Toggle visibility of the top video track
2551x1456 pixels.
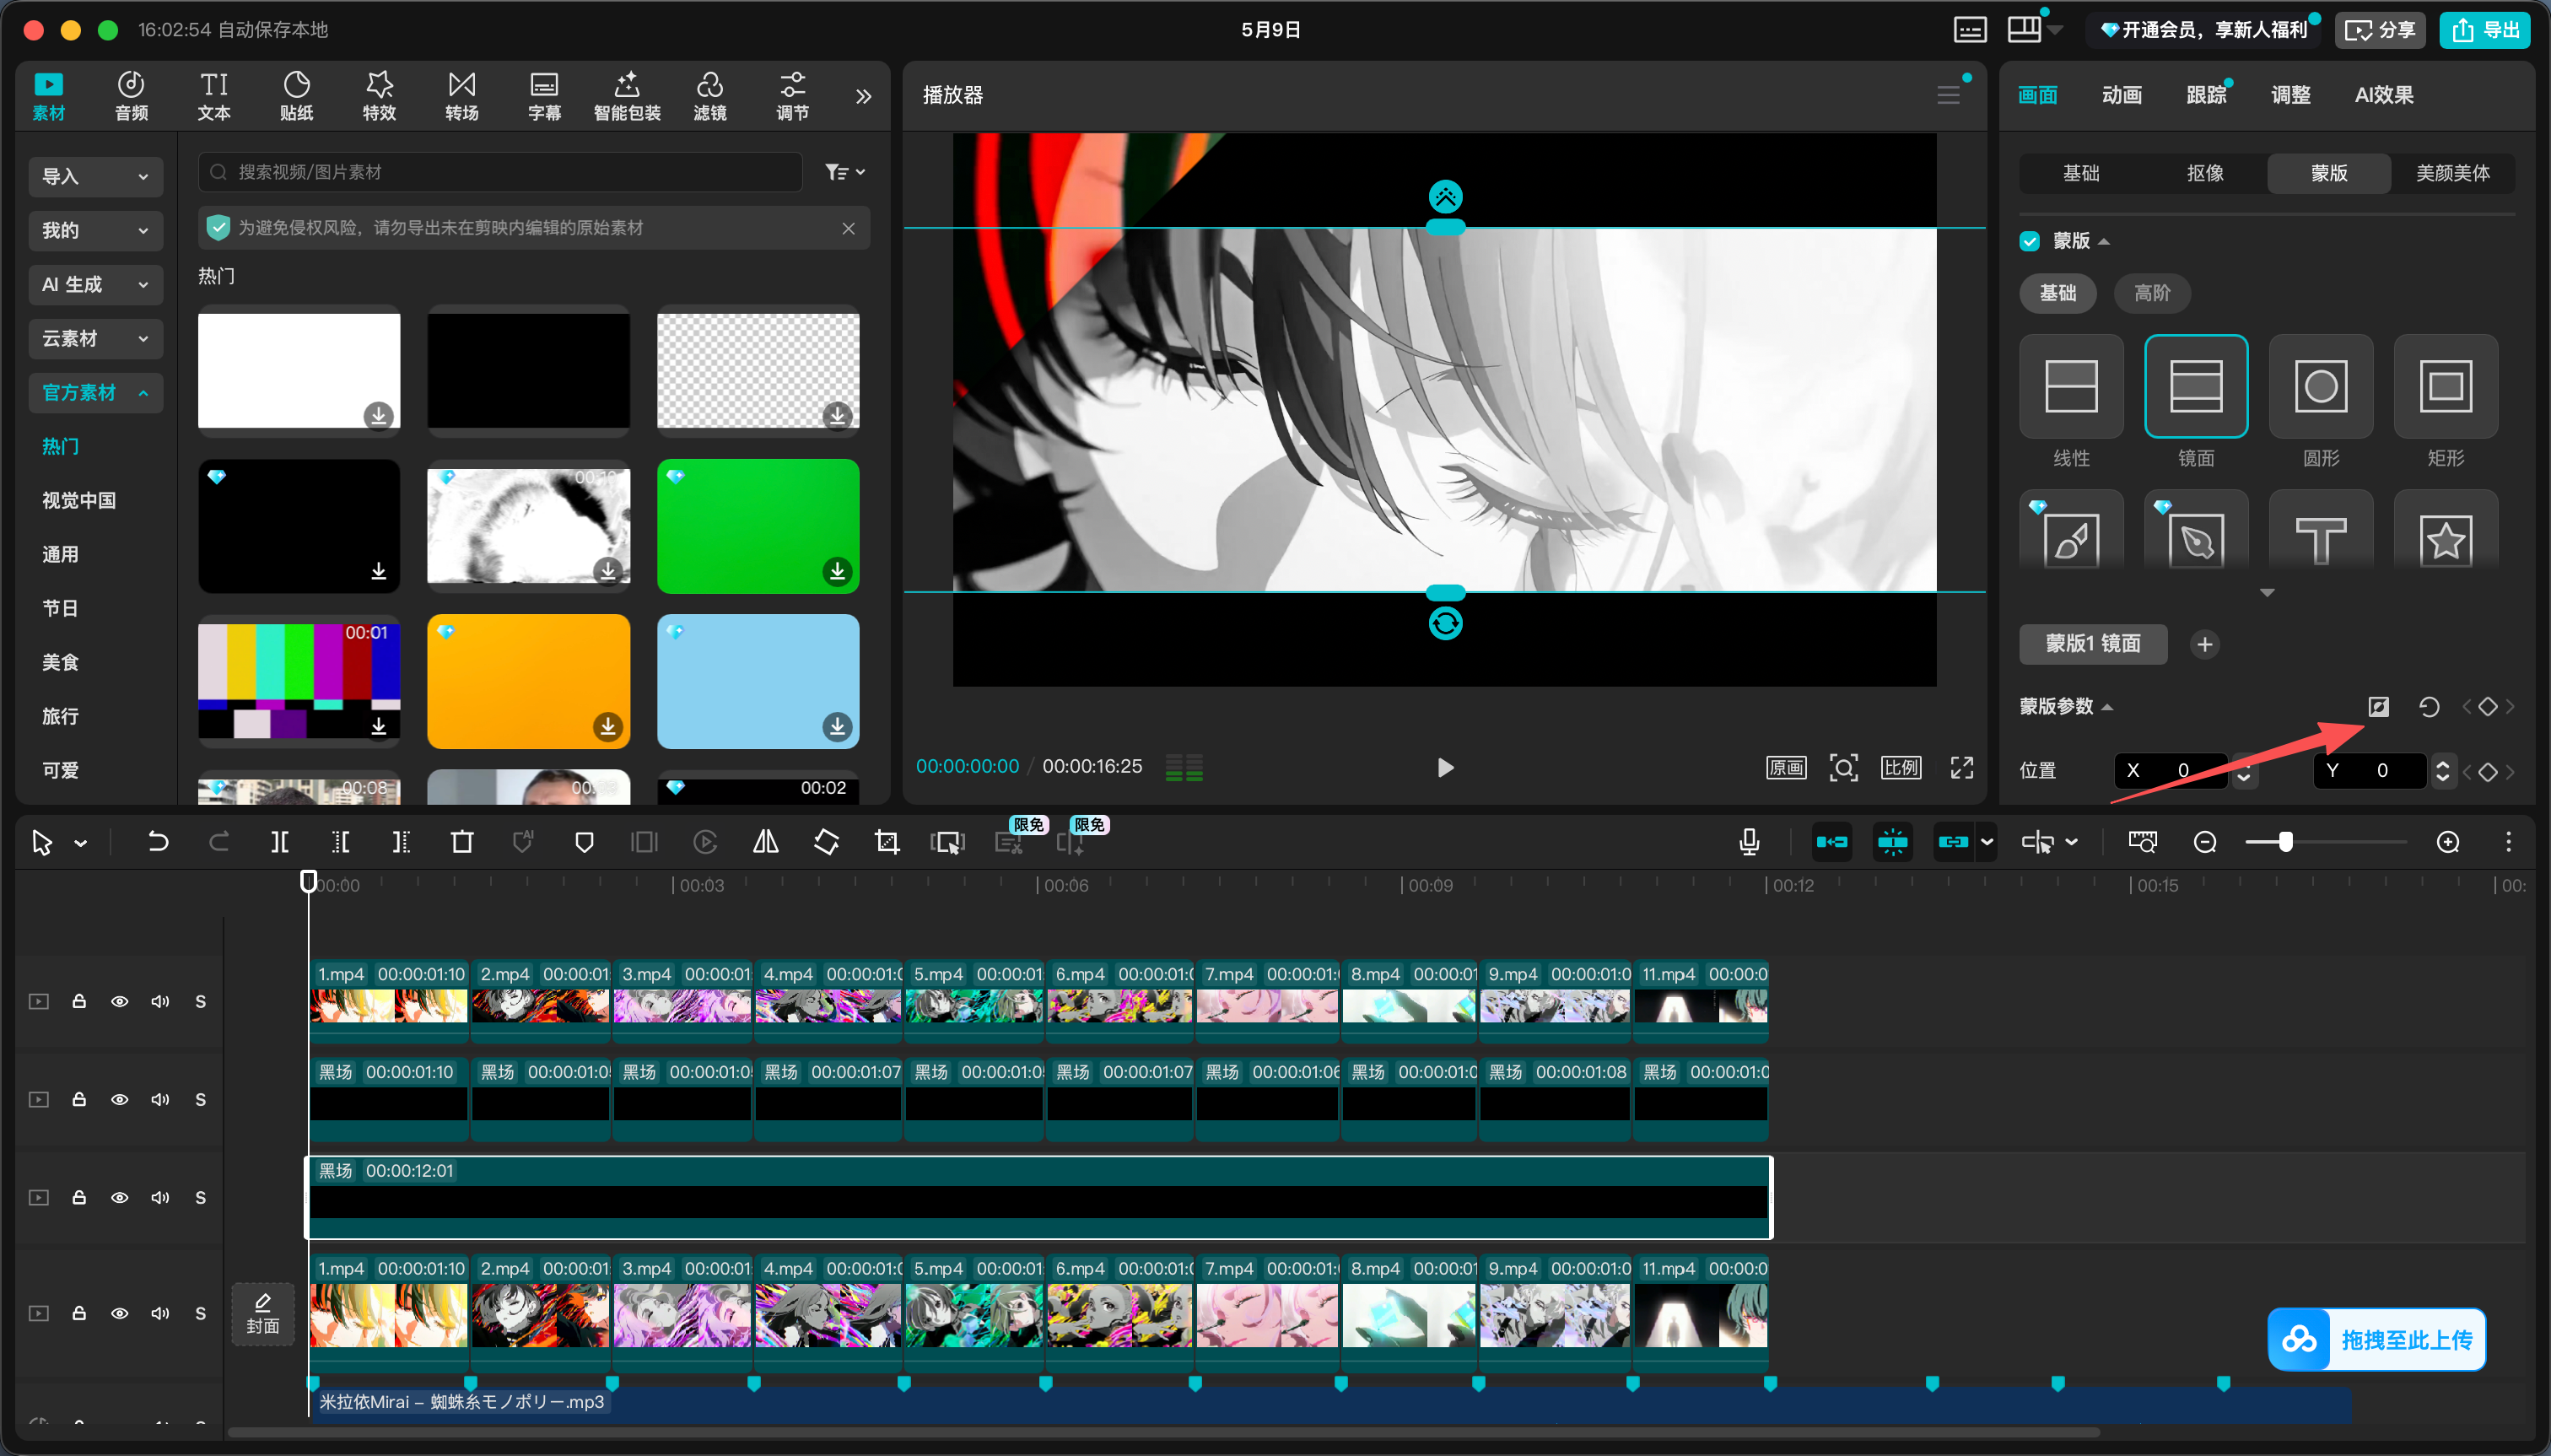119,1001
